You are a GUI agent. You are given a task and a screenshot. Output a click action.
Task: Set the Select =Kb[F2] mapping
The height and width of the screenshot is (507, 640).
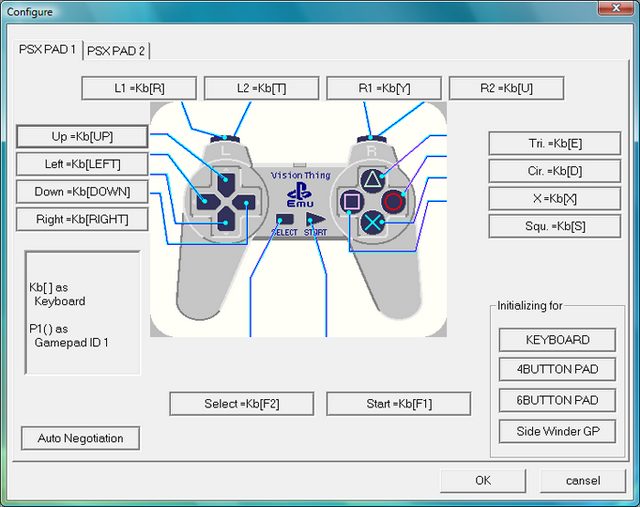[242, 404]
